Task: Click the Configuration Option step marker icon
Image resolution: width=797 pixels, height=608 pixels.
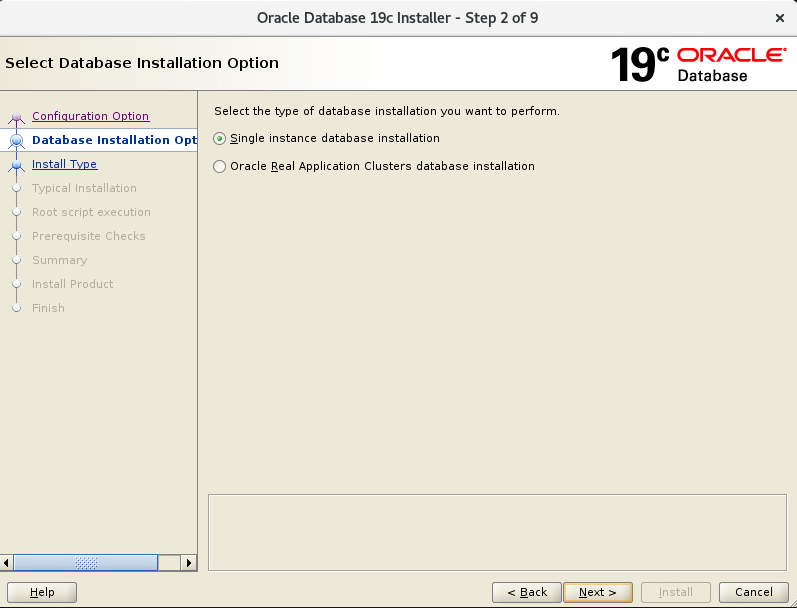Action: pos(16,118)
